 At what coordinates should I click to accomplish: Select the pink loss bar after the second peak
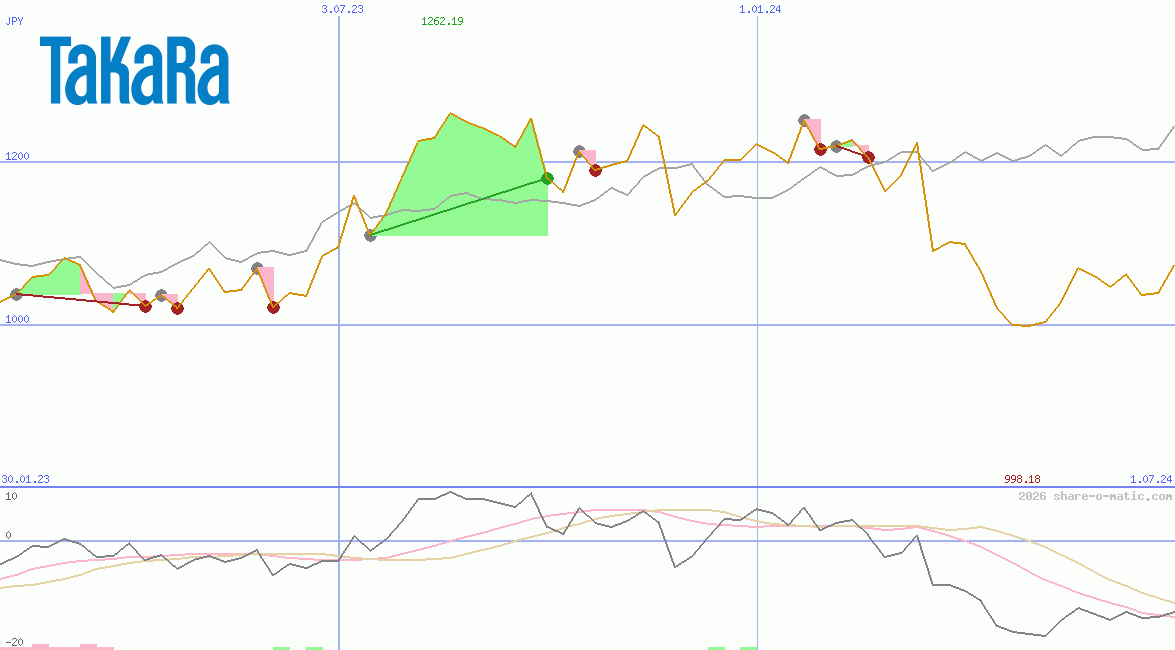coord(590,158)
